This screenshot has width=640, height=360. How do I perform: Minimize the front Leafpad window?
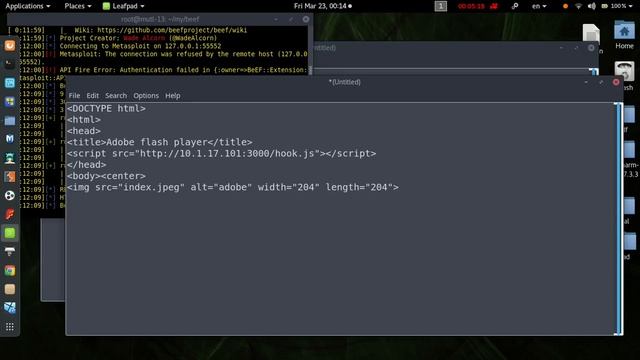coord(586,82)
